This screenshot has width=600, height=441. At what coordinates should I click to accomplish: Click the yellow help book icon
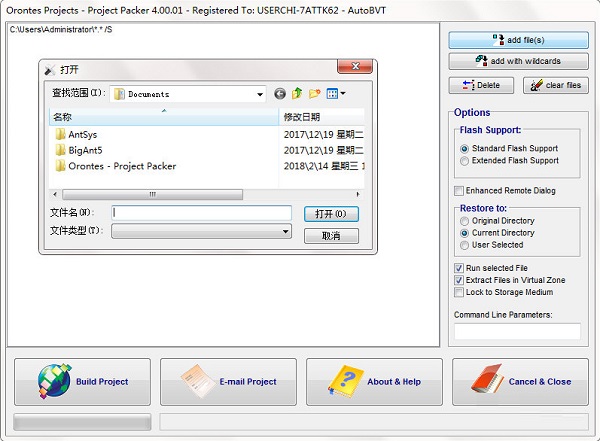[x=345, y=381]
